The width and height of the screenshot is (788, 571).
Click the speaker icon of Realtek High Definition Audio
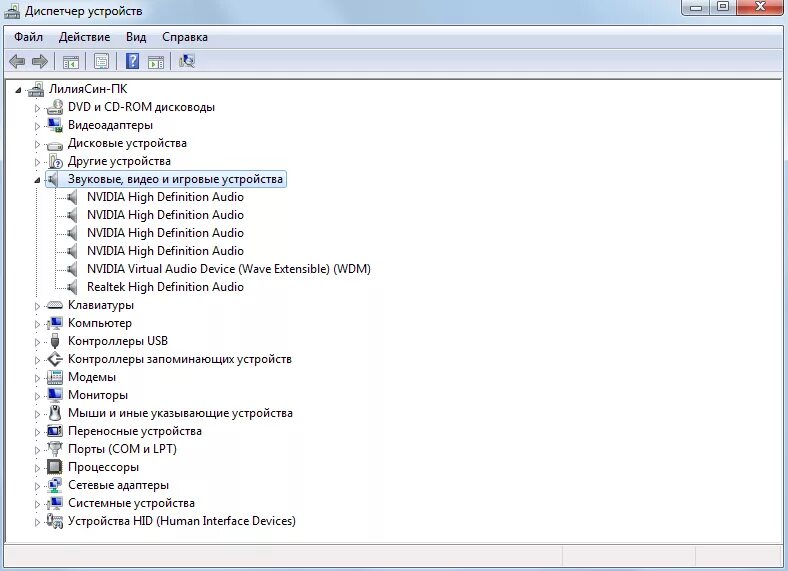[x=72, y=287]
